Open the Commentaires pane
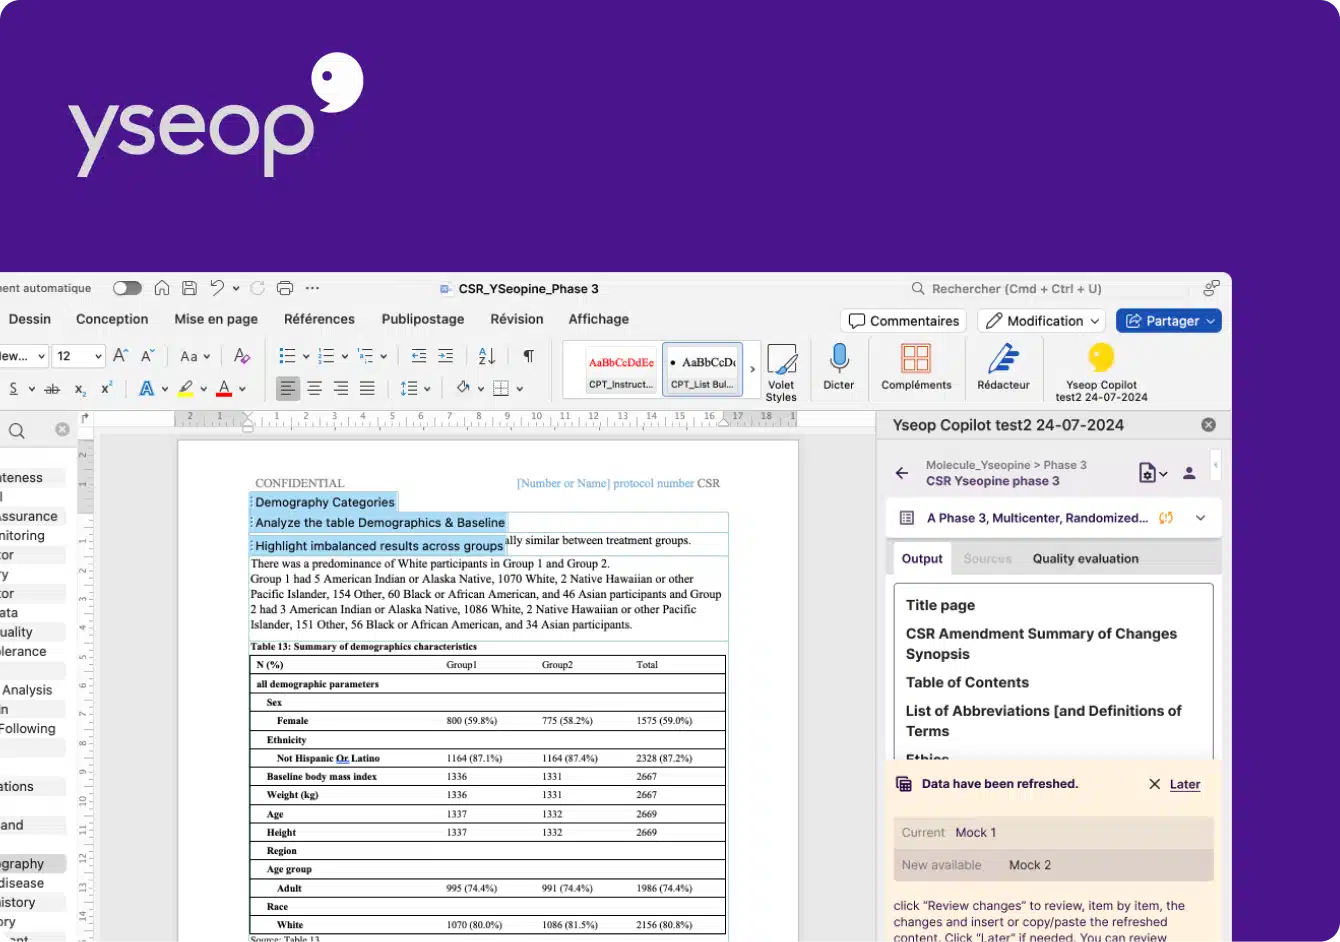The height and width of the screenshot is (942, 1340). coord(904,321)
